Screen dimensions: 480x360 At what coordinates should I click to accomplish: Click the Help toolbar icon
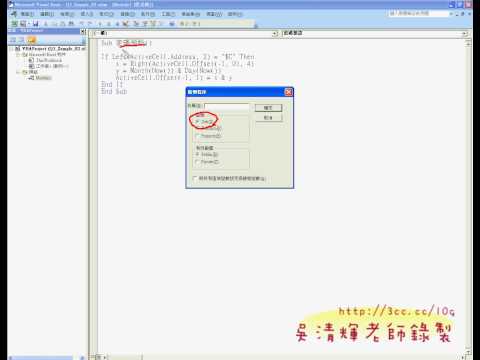tap(172, 24)
